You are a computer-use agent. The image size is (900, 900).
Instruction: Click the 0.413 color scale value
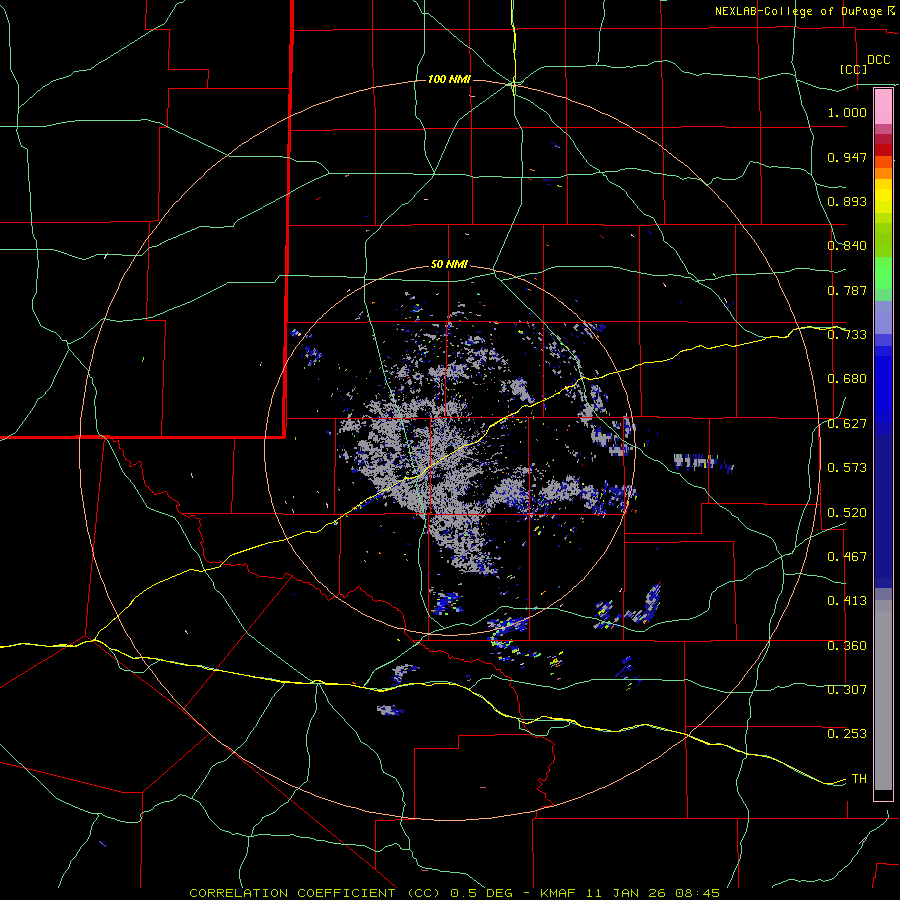click(x=847, y=601)
